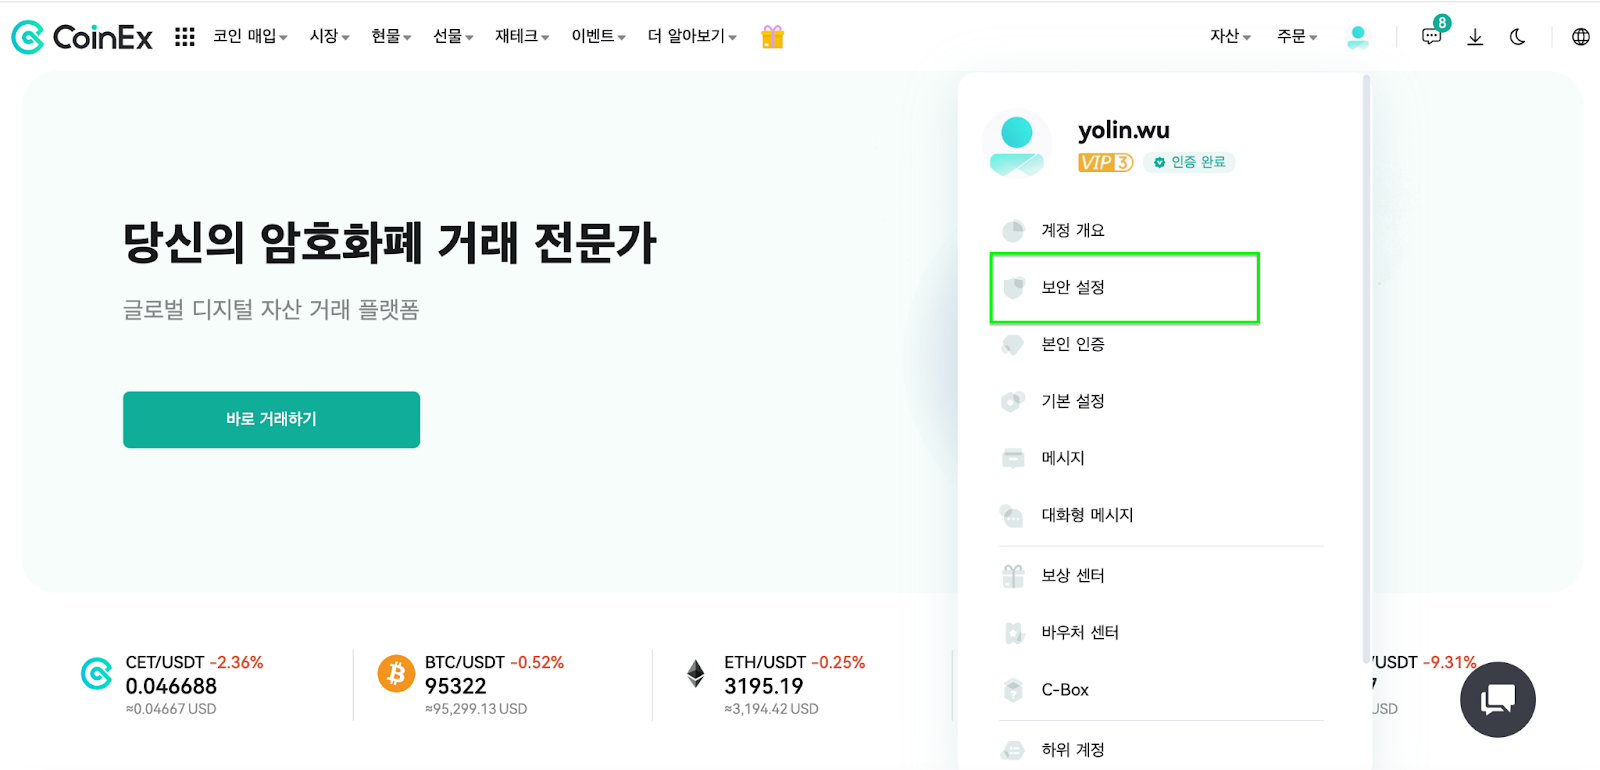
Task: Open 계정 개요 in the account menu
Action: tap(1067, 230)
